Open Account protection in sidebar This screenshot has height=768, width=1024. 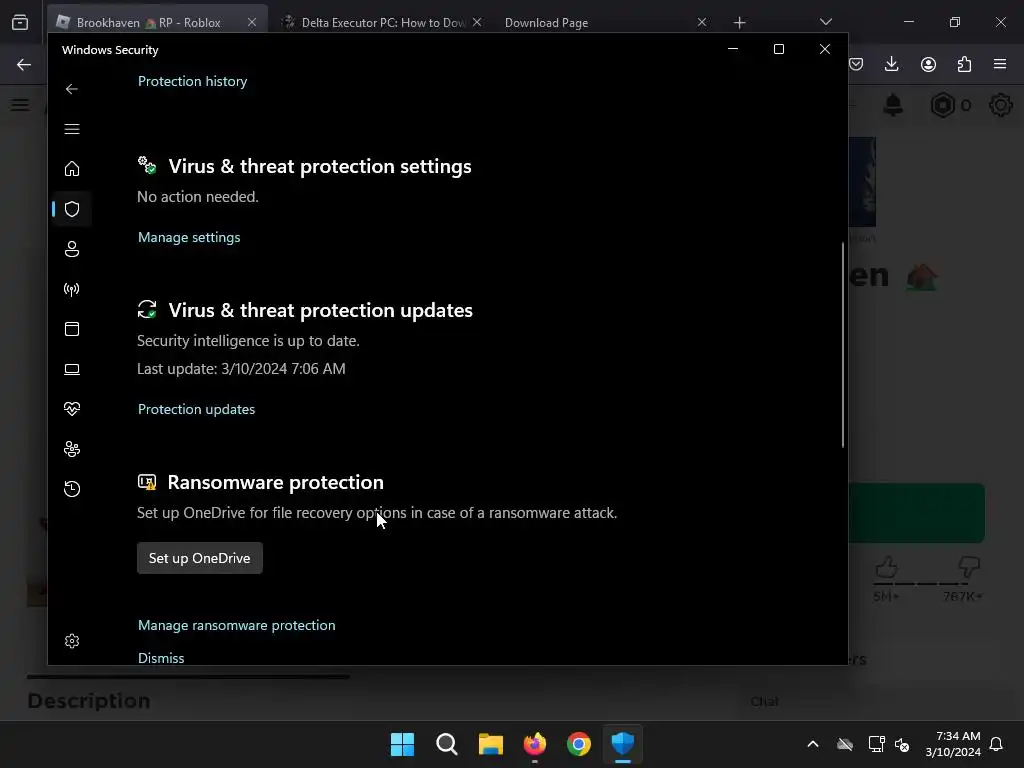point(72,249)
